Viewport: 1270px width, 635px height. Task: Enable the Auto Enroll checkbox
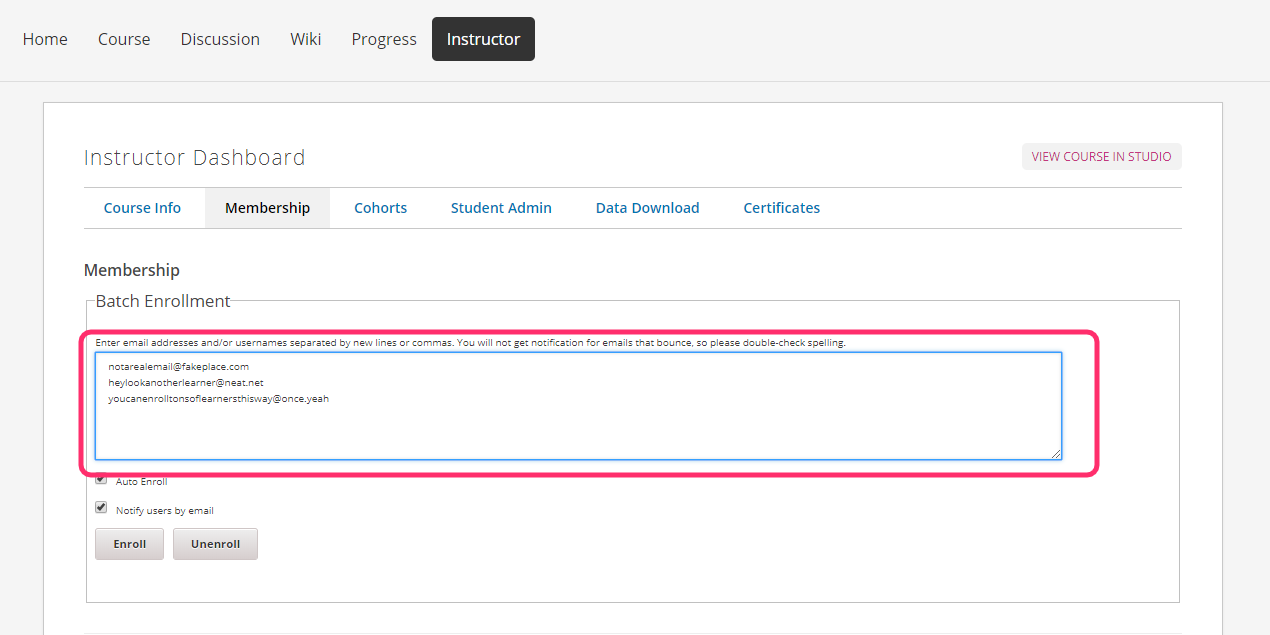tap(100, 479)
